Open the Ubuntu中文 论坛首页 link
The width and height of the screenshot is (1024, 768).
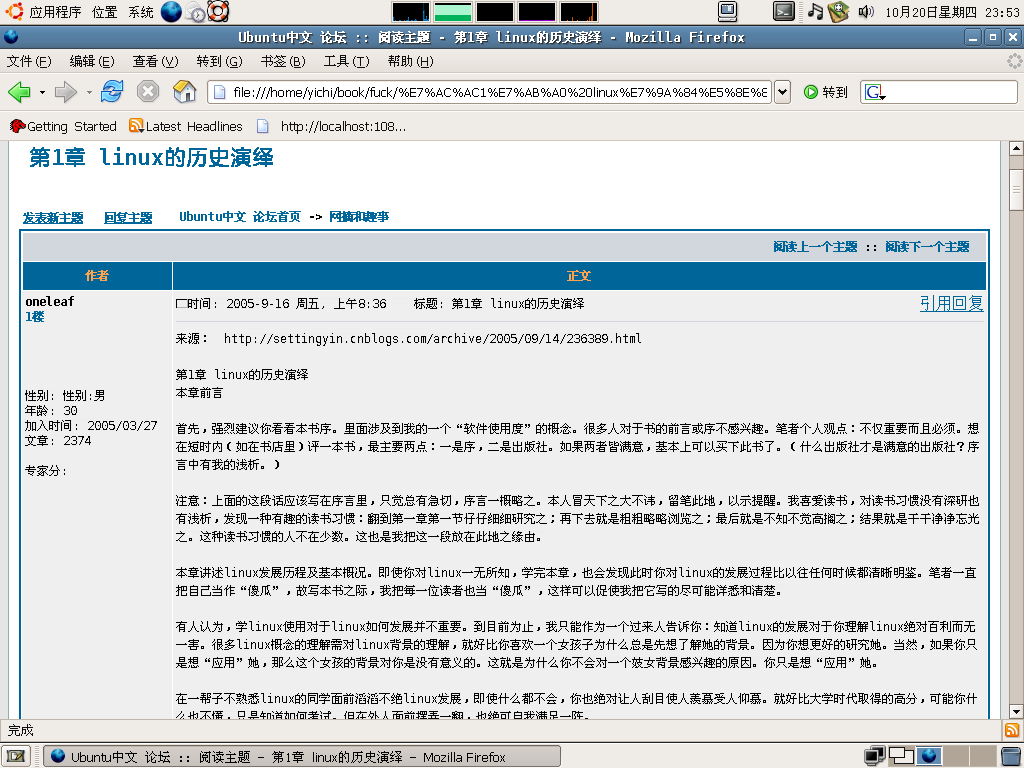(240, 217)
